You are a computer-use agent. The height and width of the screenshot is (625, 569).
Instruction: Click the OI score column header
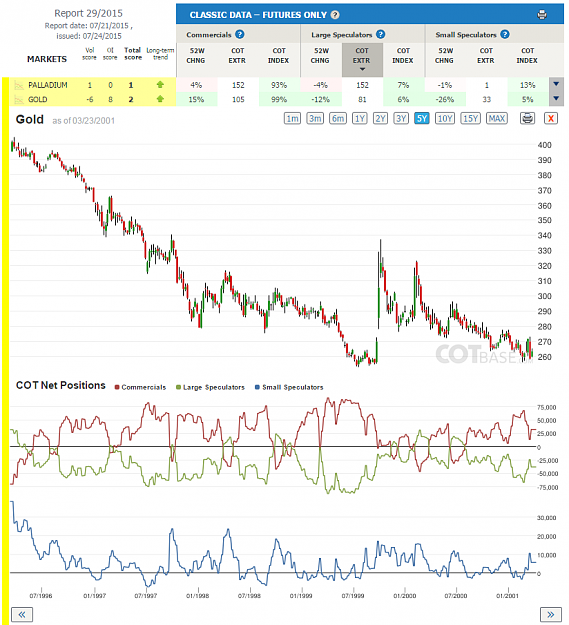(x=110, y=53)
